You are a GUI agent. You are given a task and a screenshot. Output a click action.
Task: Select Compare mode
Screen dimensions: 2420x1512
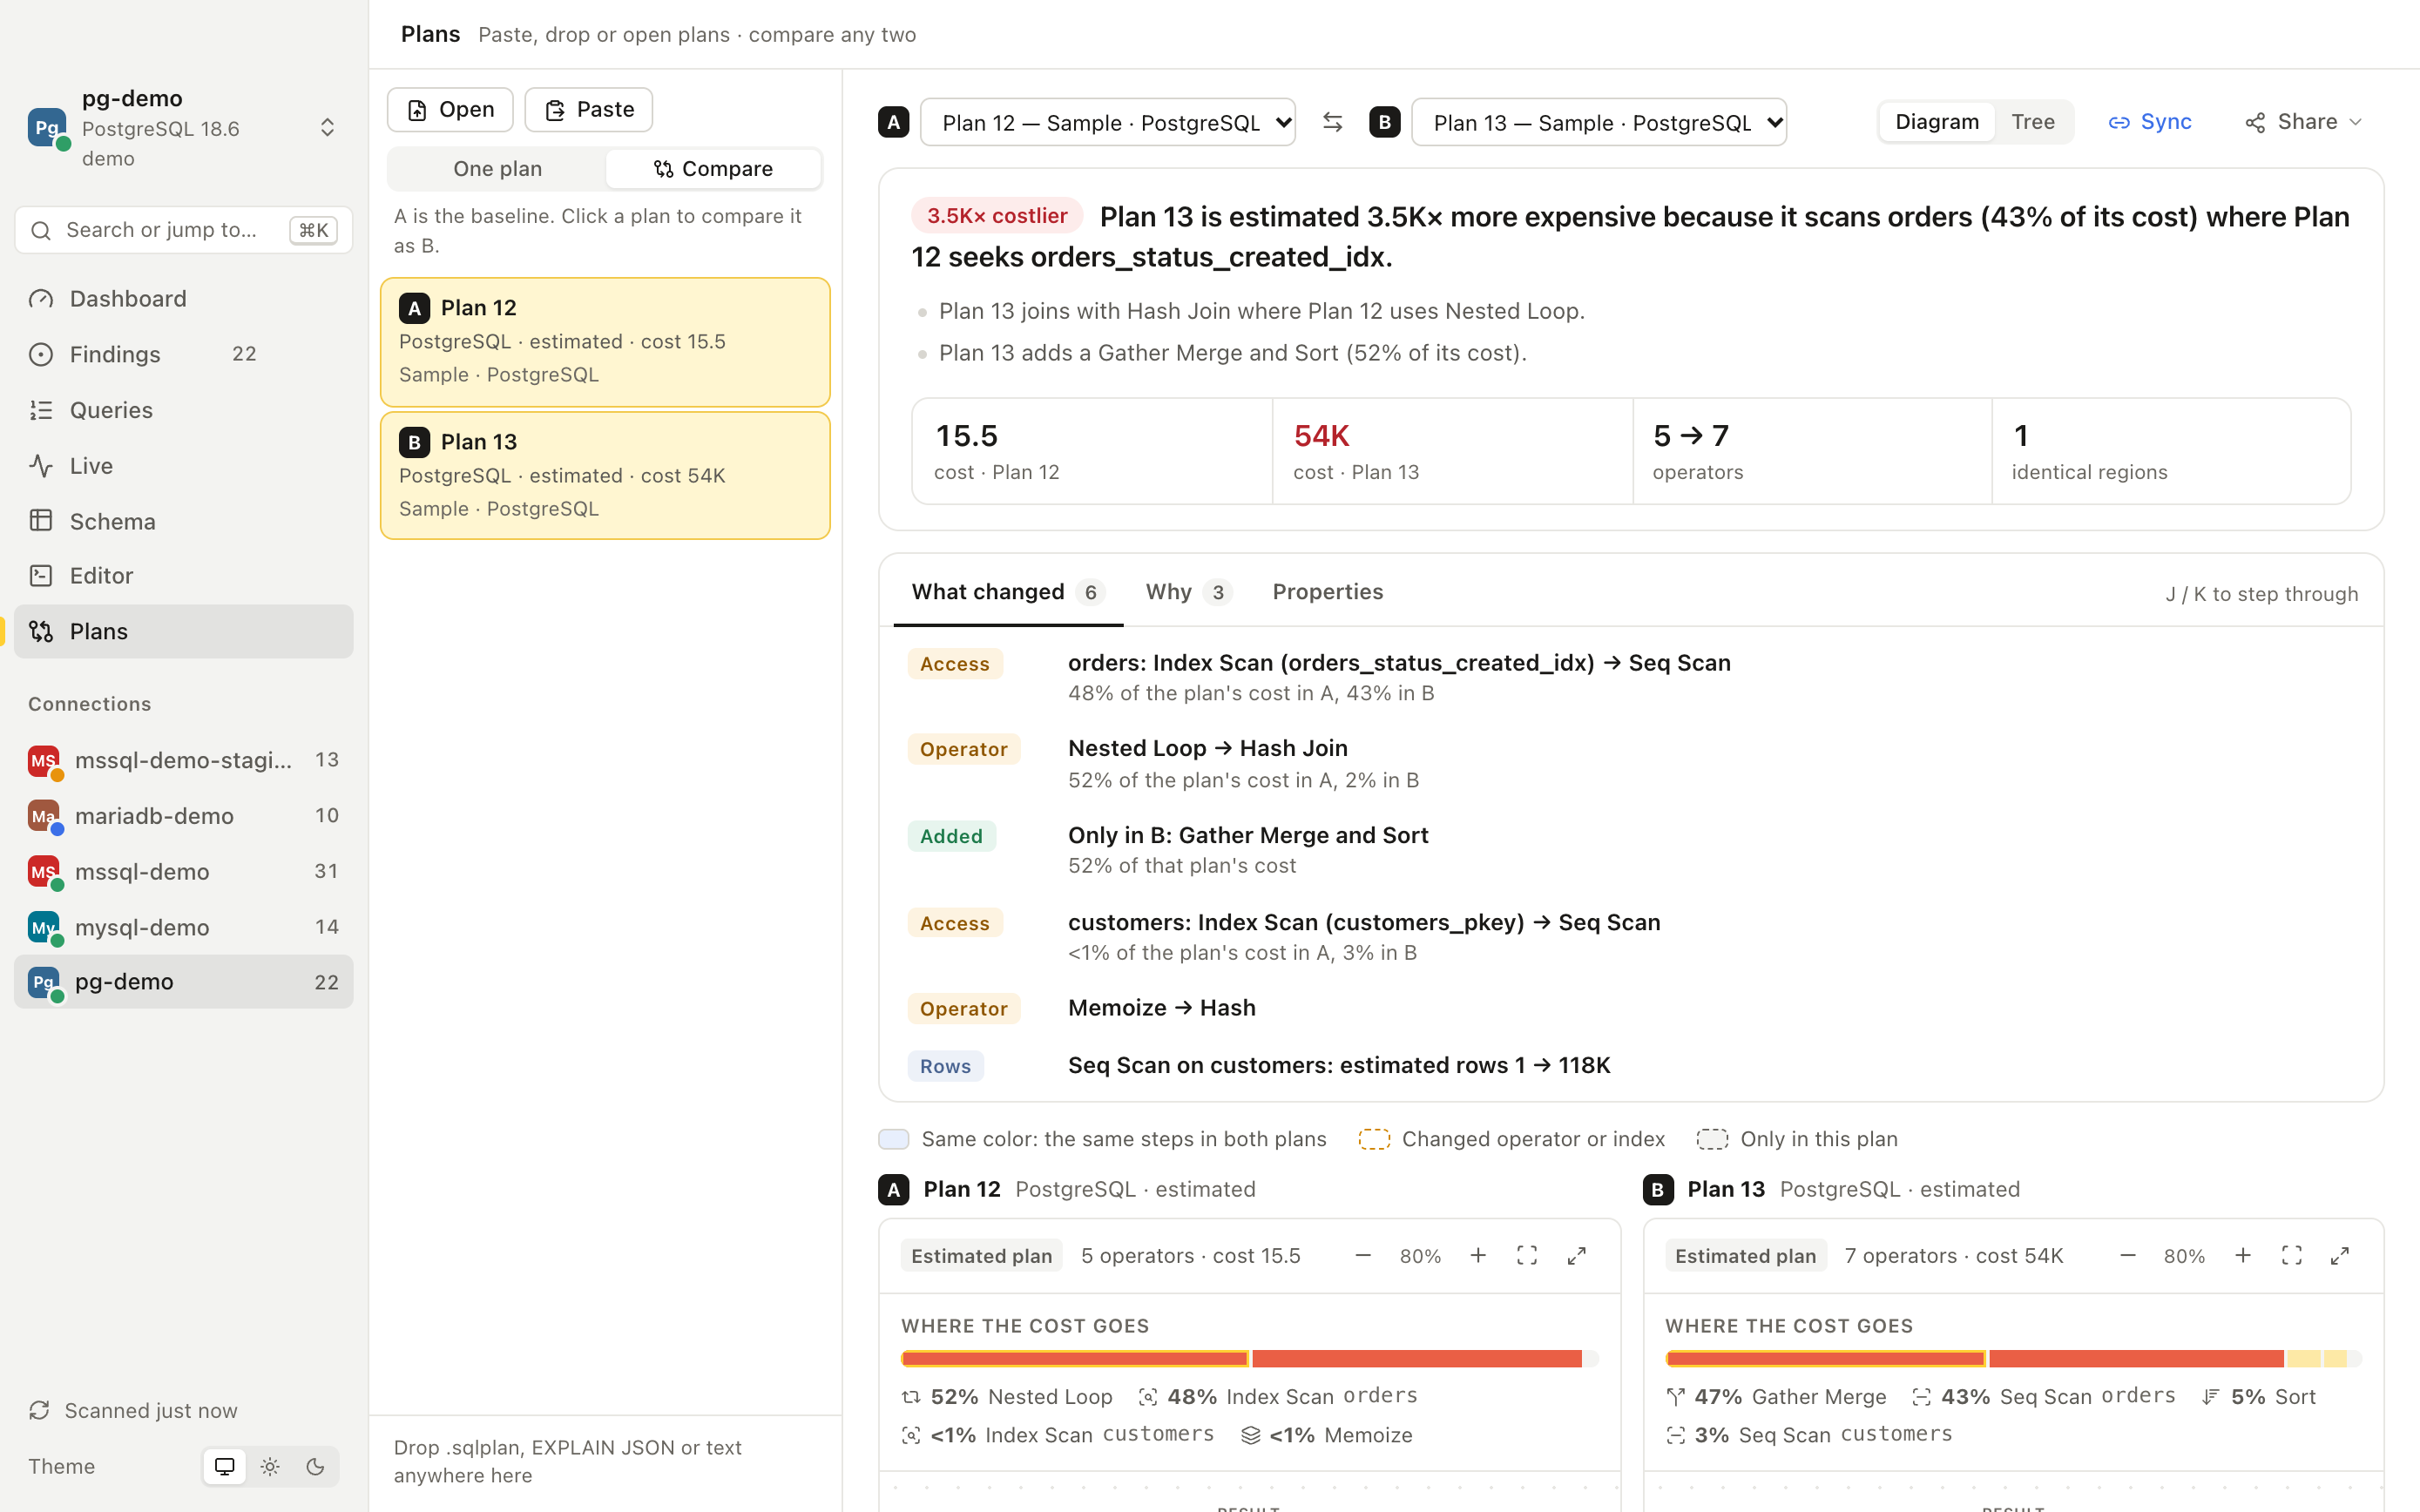pos(713,168)
